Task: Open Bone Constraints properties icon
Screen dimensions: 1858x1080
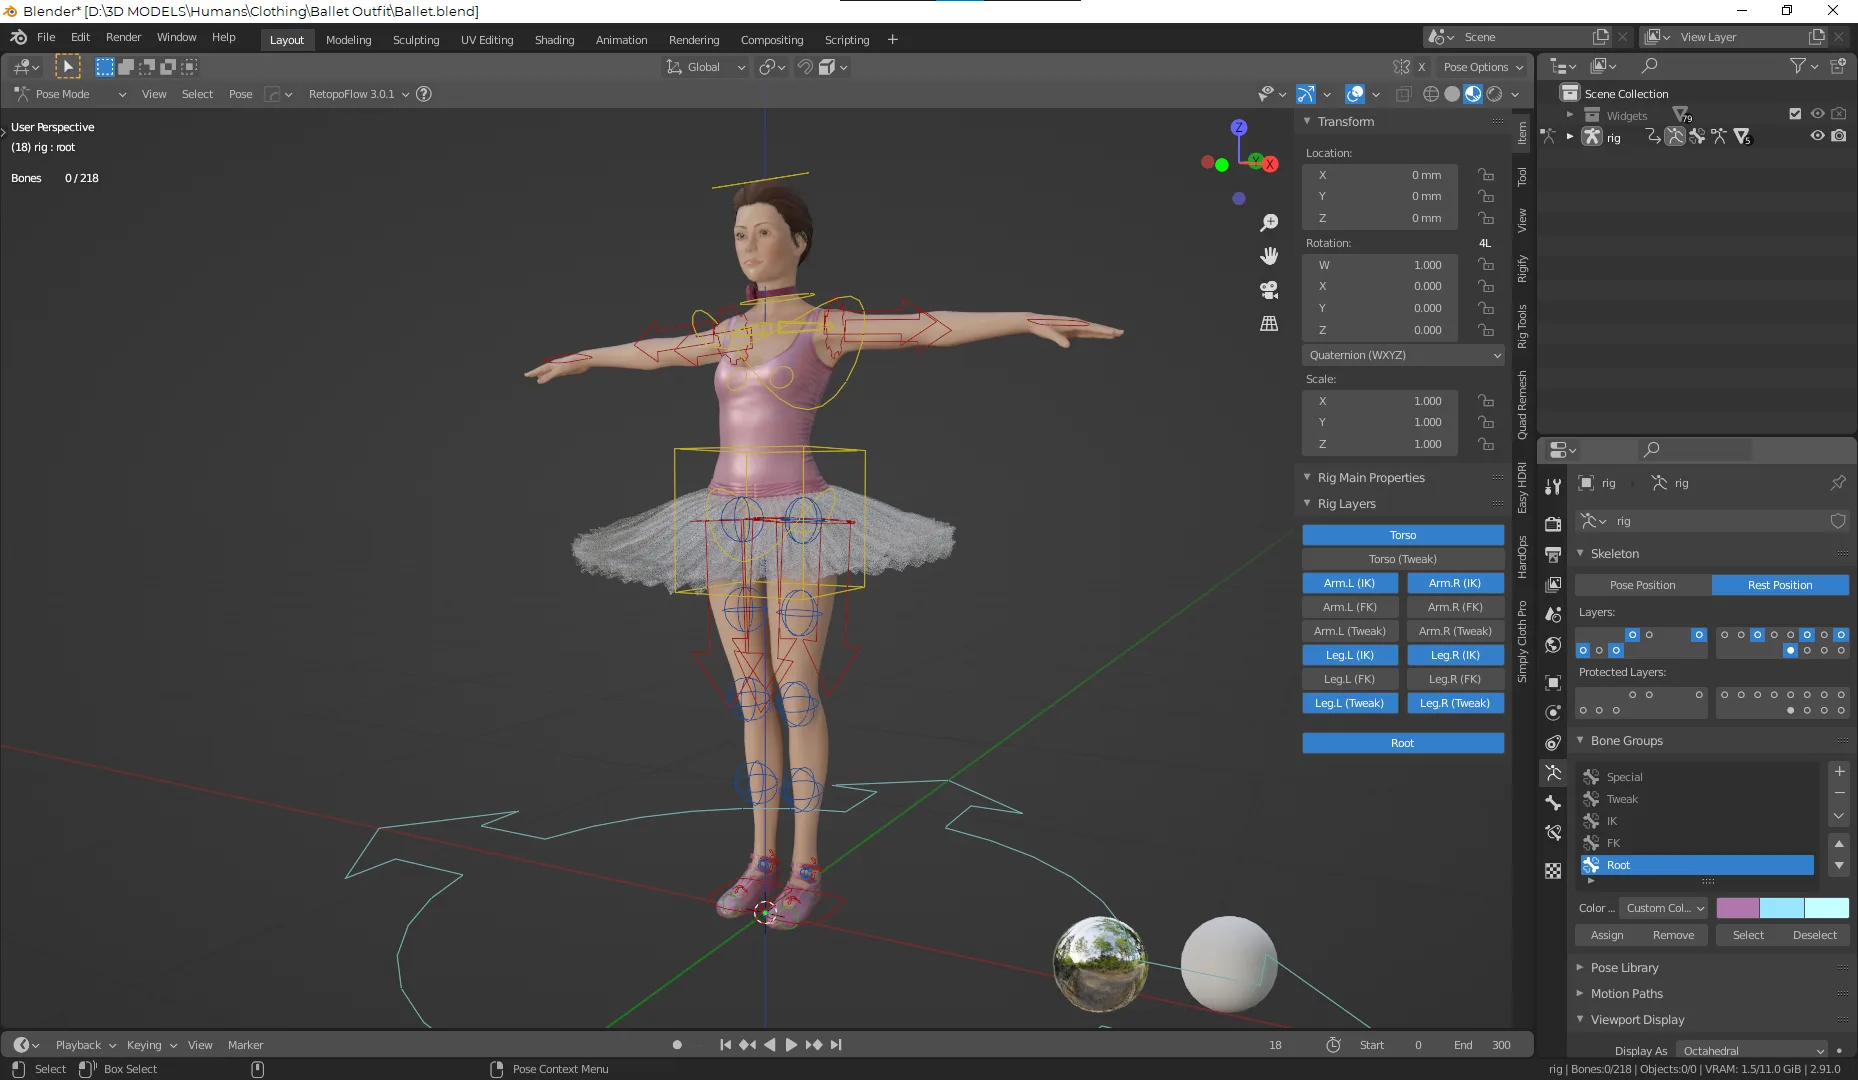Action: click(1553, 832)
